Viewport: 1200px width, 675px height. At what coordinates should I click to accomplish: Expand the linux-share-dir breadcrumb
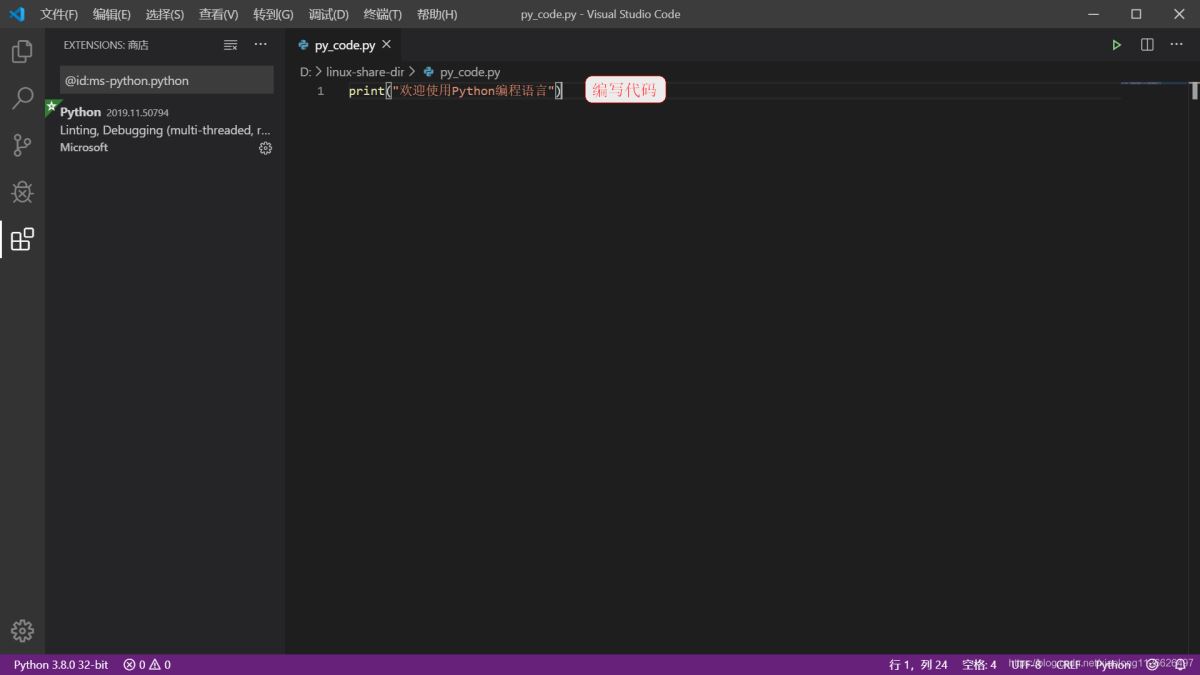(x=365, y=71)
